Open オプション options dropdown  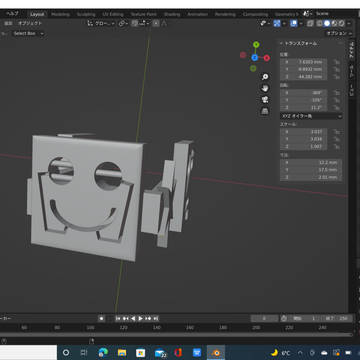click(339, 33)
